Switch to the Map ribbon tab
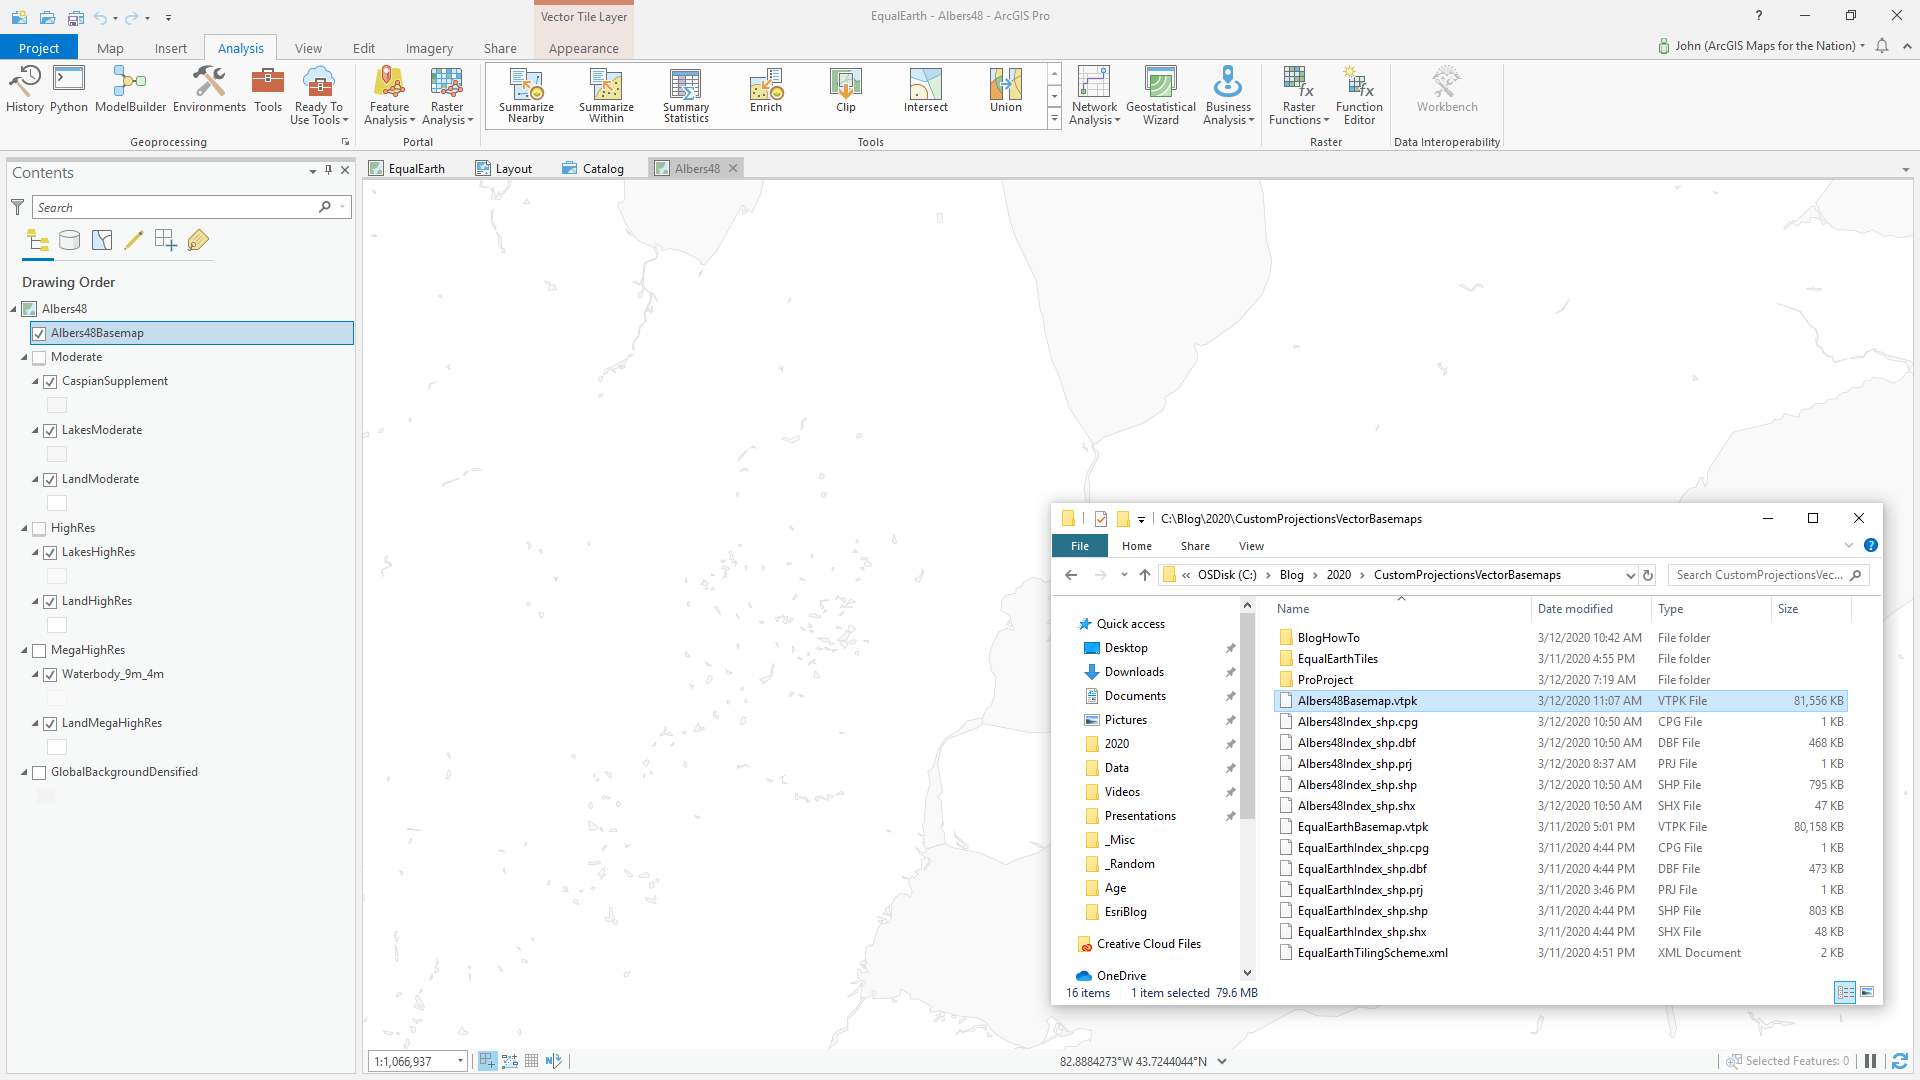Image resolution: width=1920 pixels, height=1080 pixels. pos(110,48)
